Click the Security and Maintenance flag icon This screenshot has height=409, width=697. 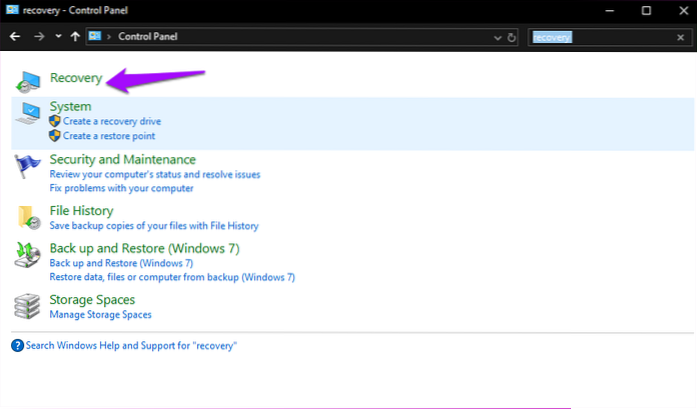(x=28, y=166)
